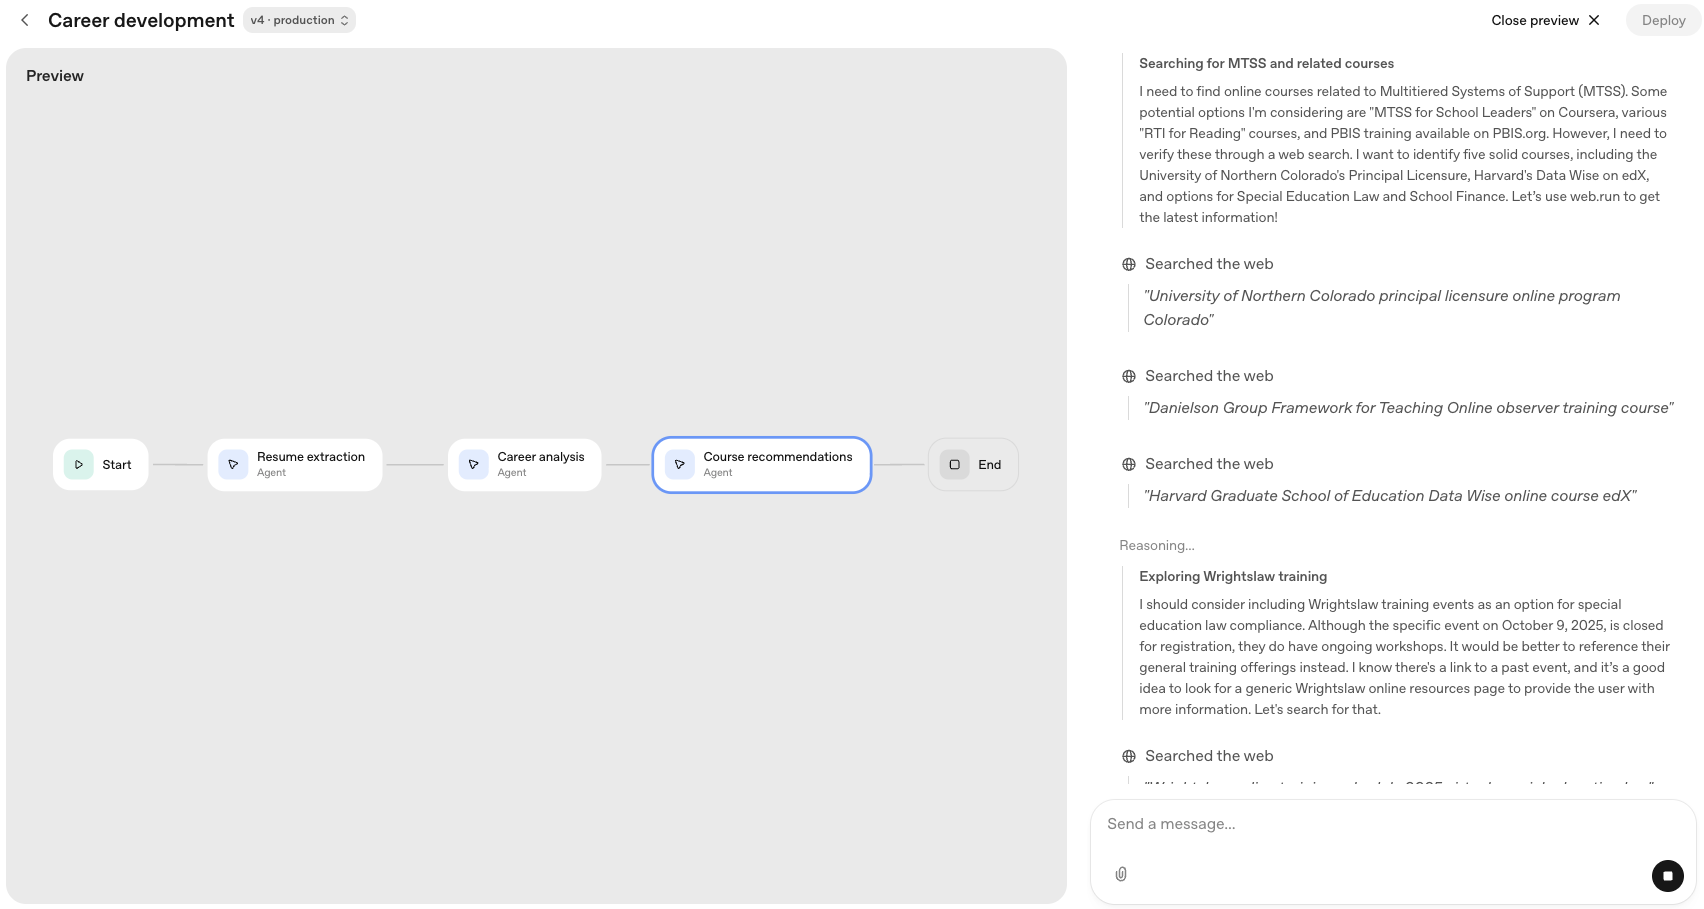Open the v4 production version dropdown

[x=299, y=20]
